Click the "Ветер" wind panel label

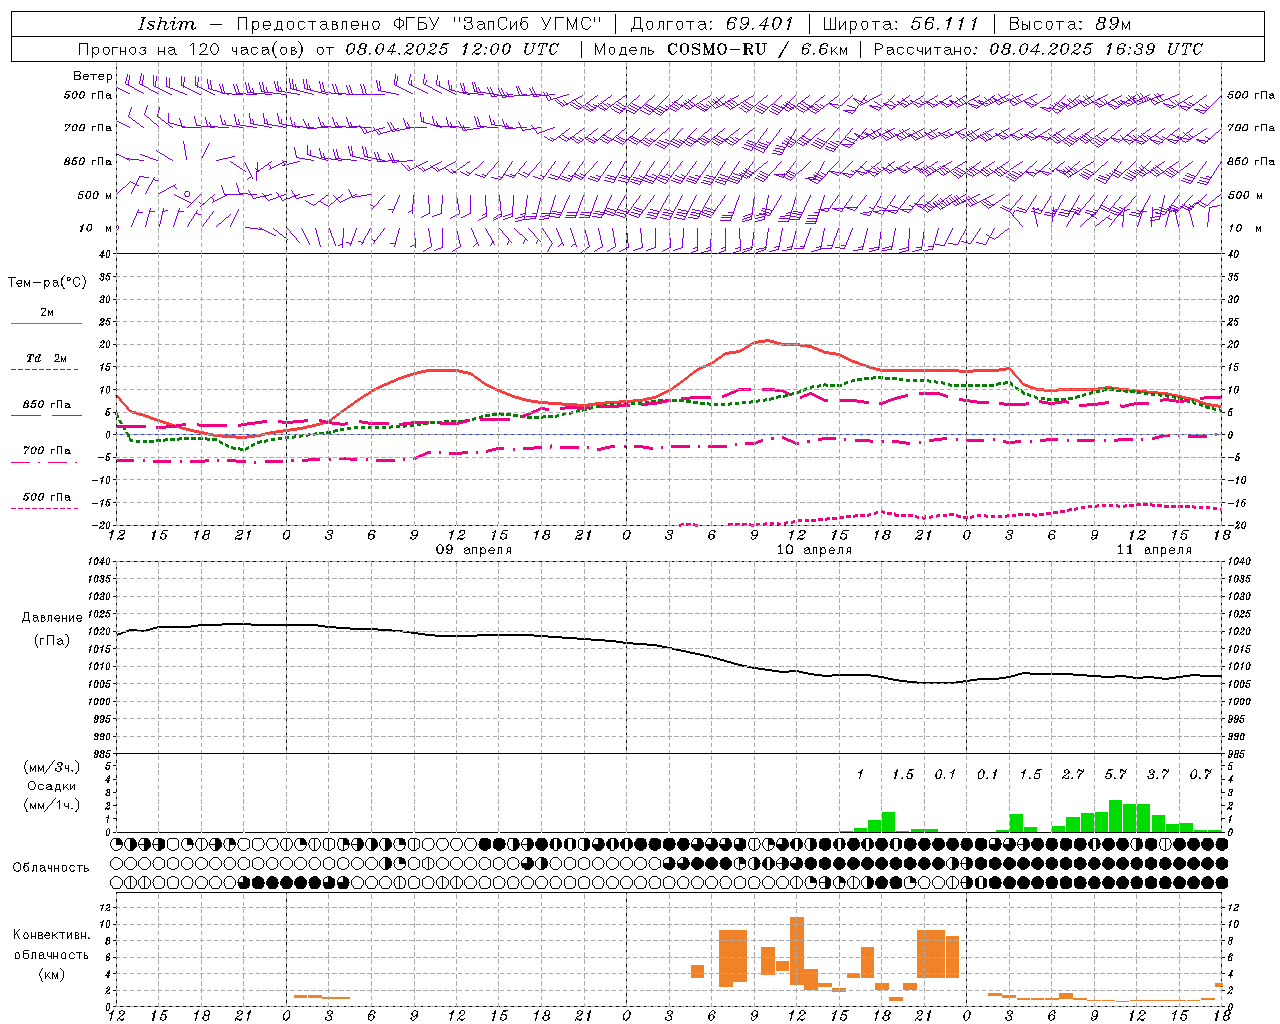point(93,76)
